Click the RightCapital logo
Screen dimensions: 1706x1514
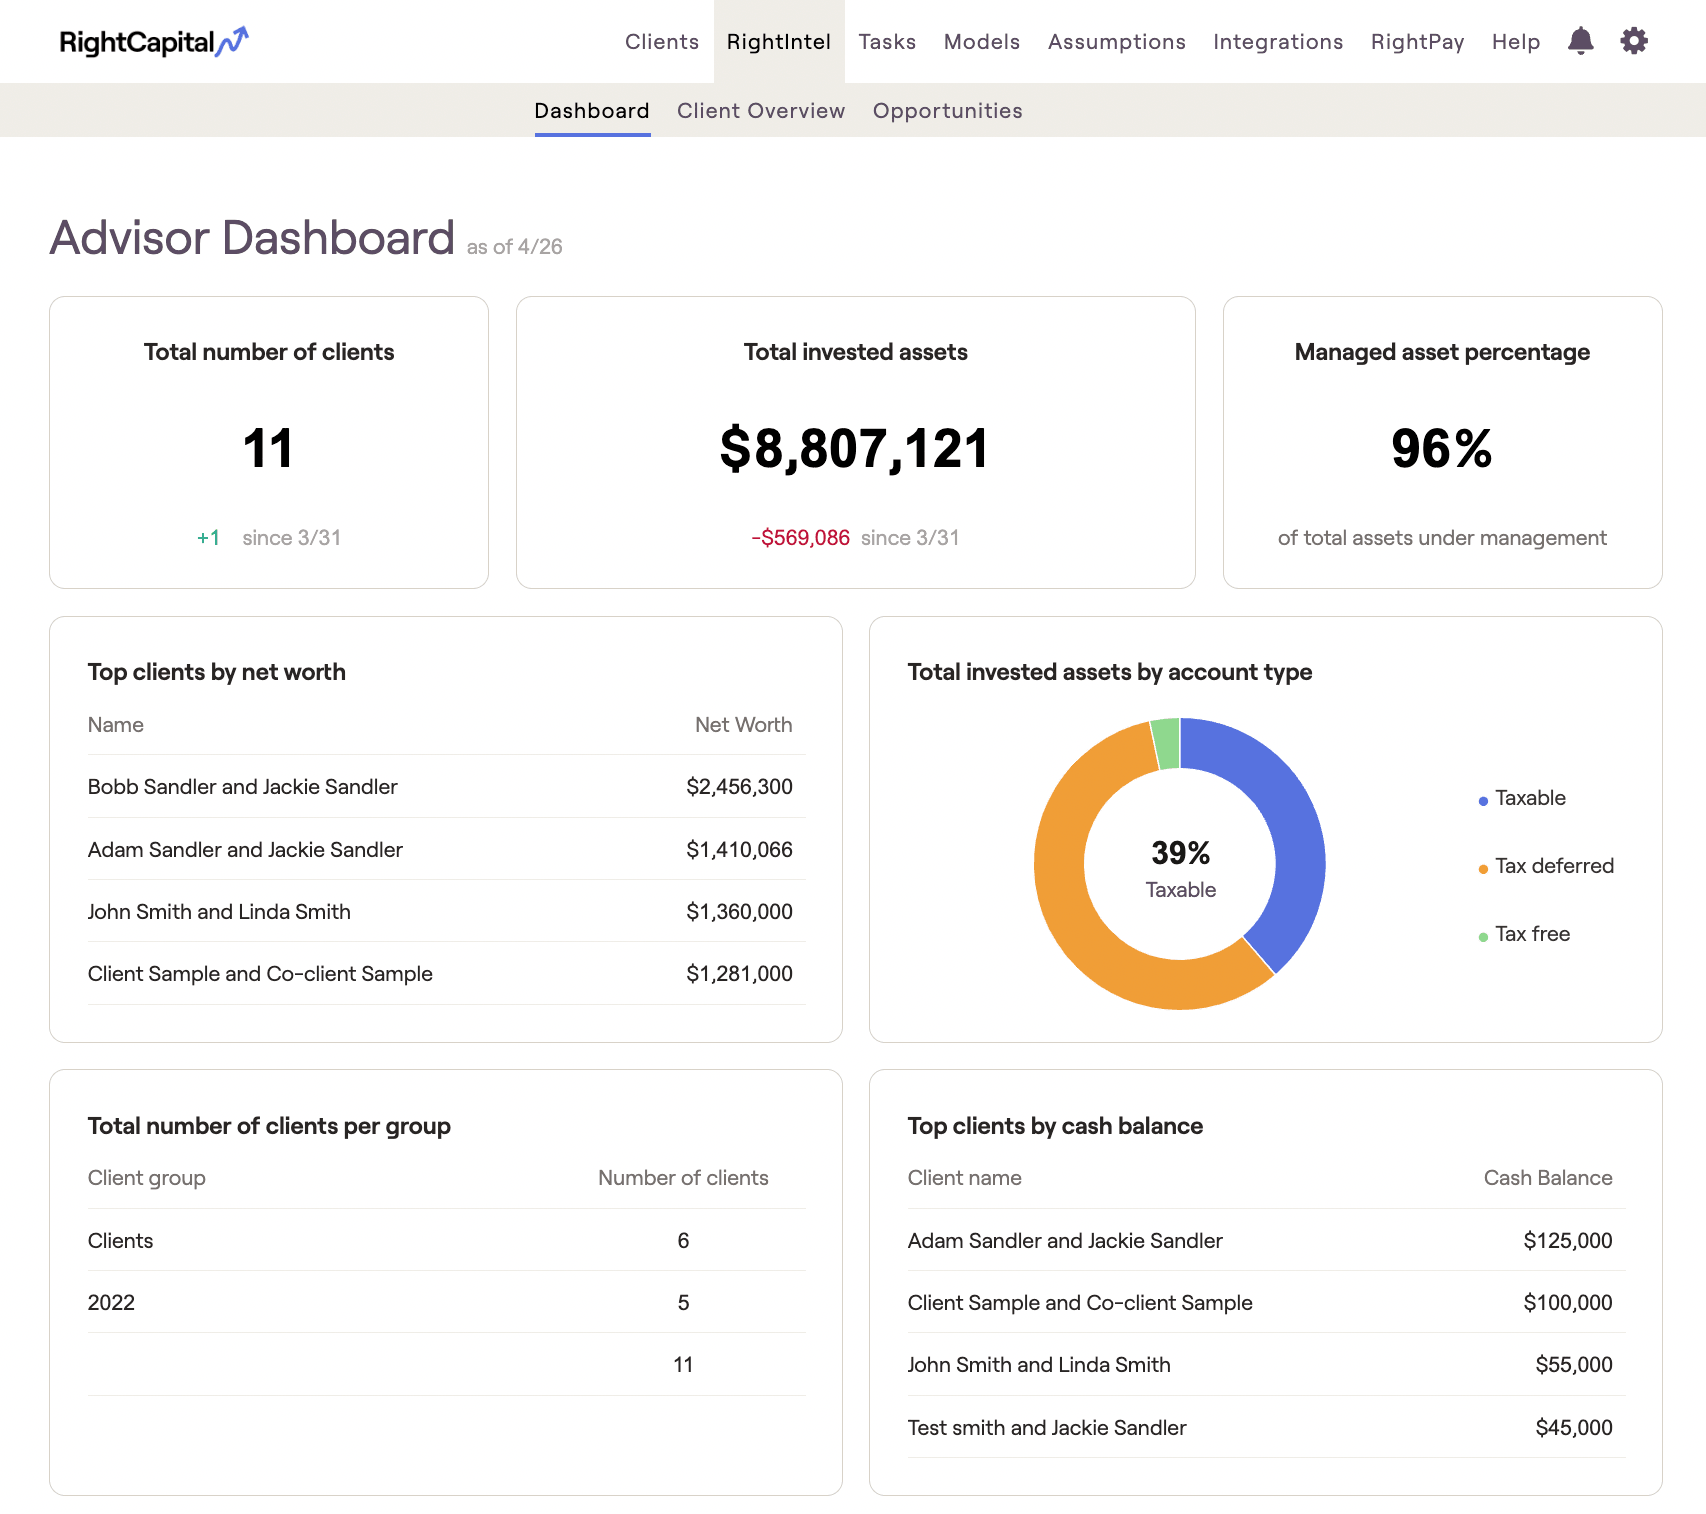coord(152,41)
